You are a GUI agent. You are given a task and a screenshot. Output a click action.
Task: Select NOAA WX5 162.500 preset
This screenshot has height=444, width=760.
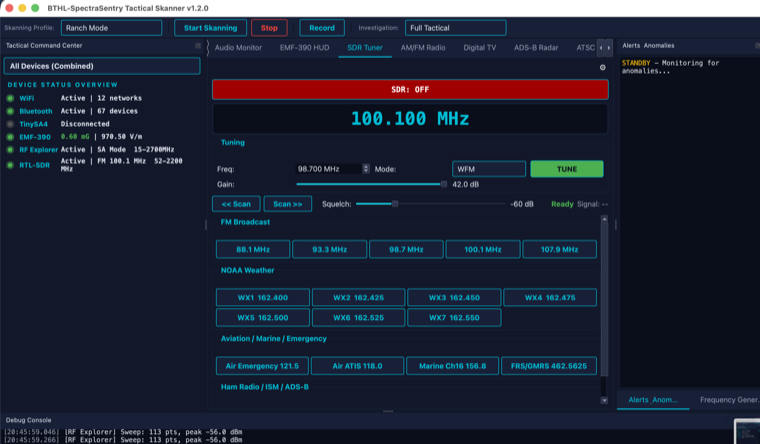[x=263, y=317]
